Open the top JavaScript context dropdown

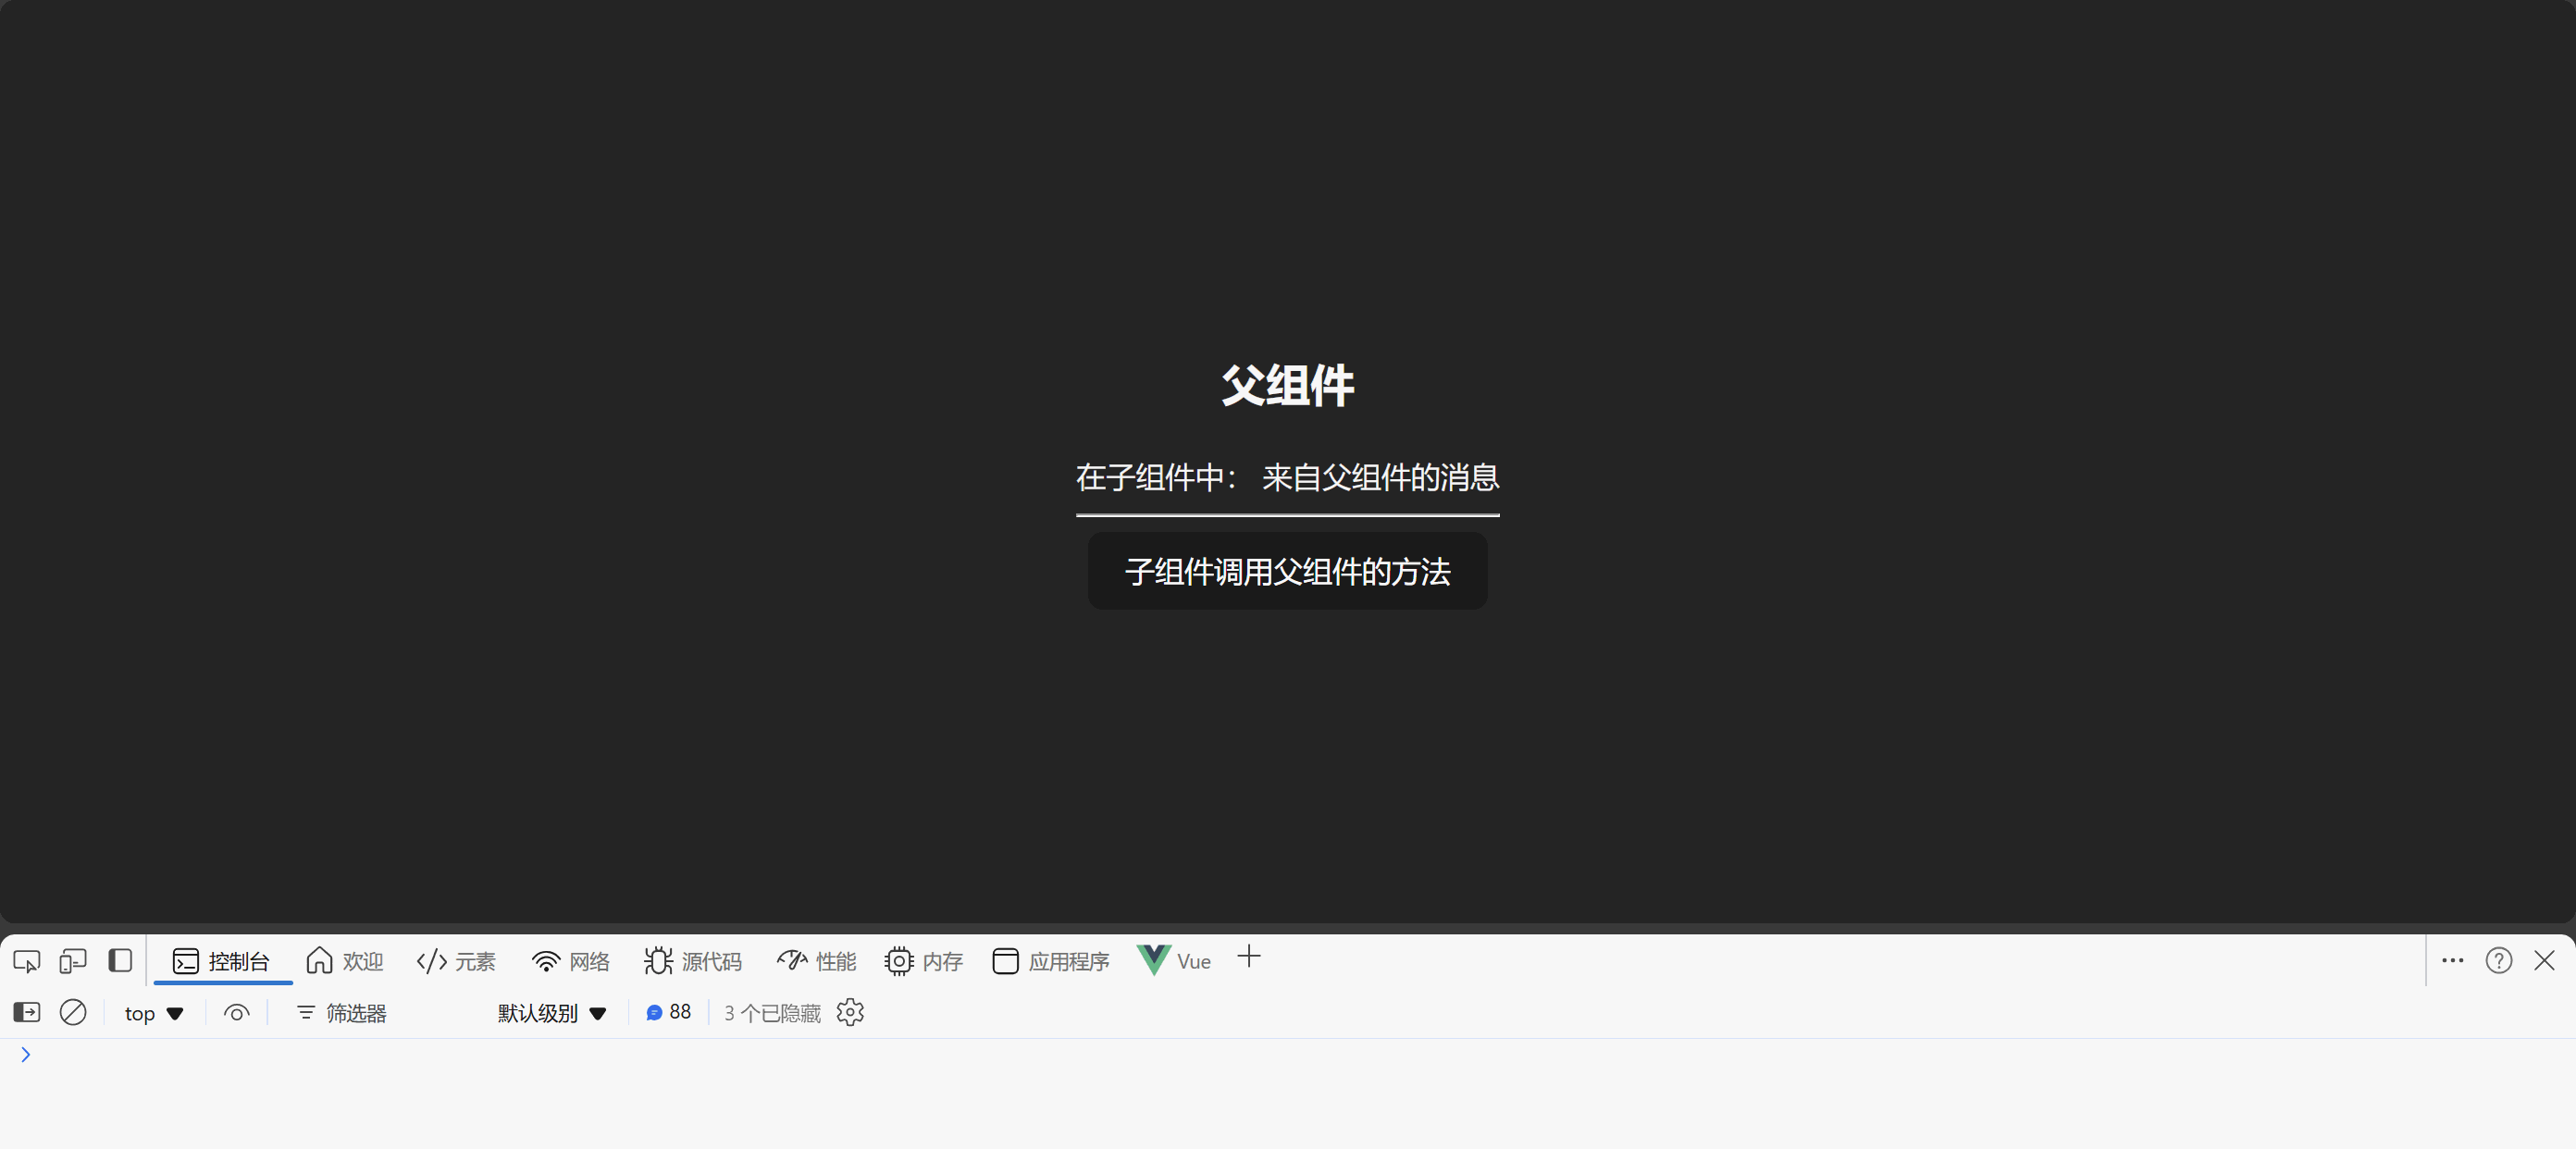click(154, 1013)
